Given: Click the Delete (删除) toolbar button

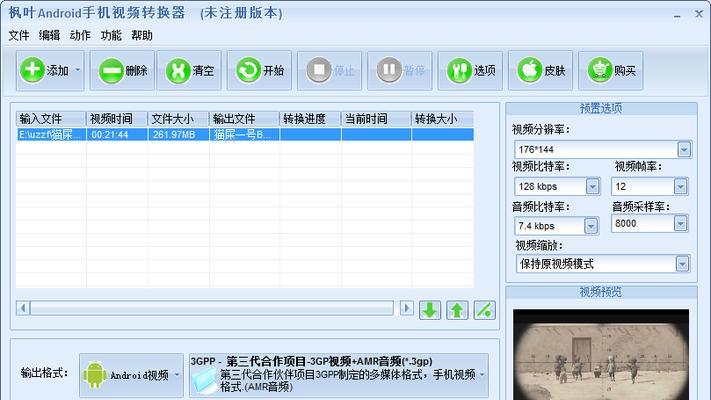Looking at the screenshot, I should [x=122, y=71].
